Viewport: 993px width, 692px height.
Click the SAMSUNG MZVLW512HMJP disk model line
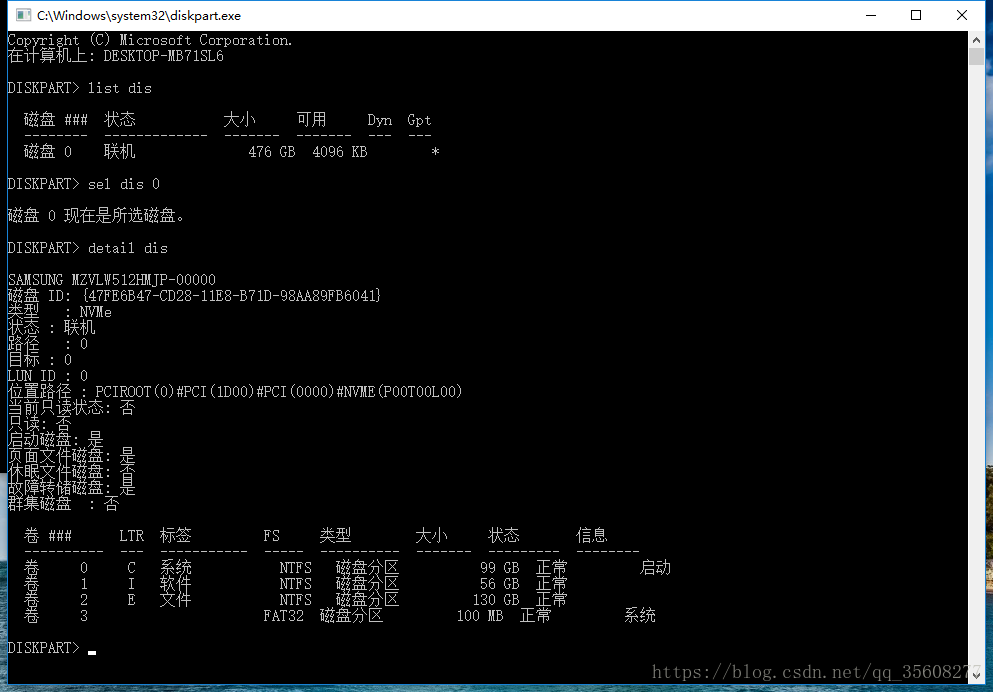click(112, 280)
